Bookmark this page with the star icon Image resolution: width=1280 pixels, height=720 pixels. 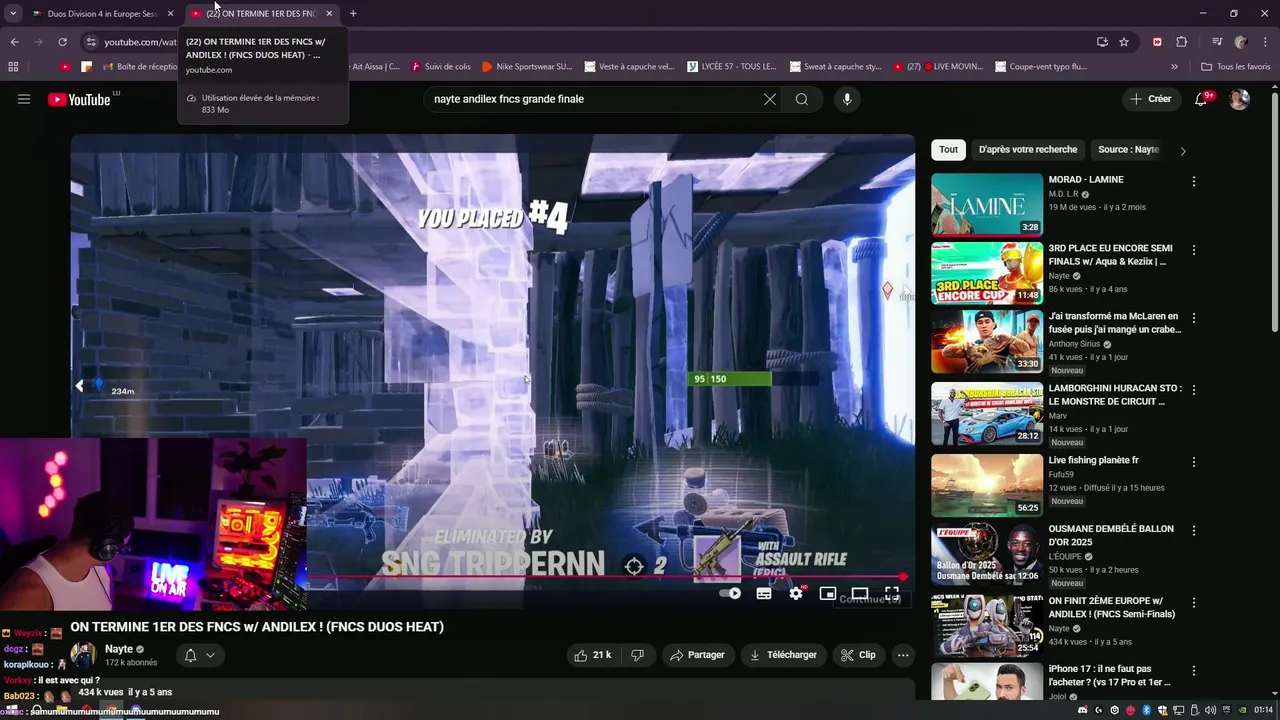coord(1124,42)
